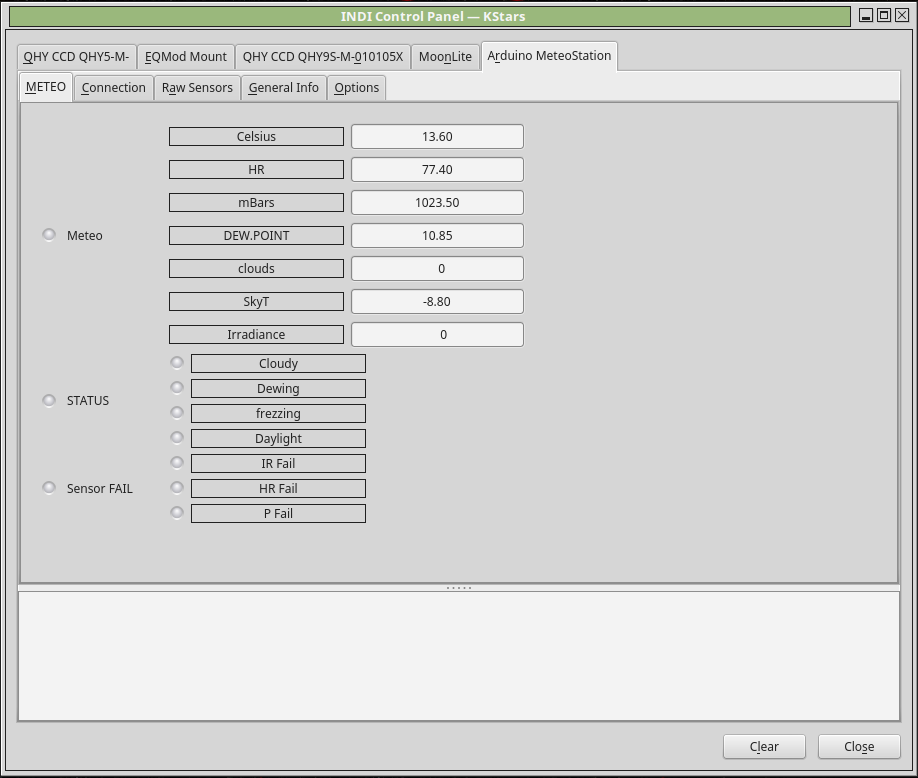Click the Sensor FAIL indicator light

coord(49,488)
